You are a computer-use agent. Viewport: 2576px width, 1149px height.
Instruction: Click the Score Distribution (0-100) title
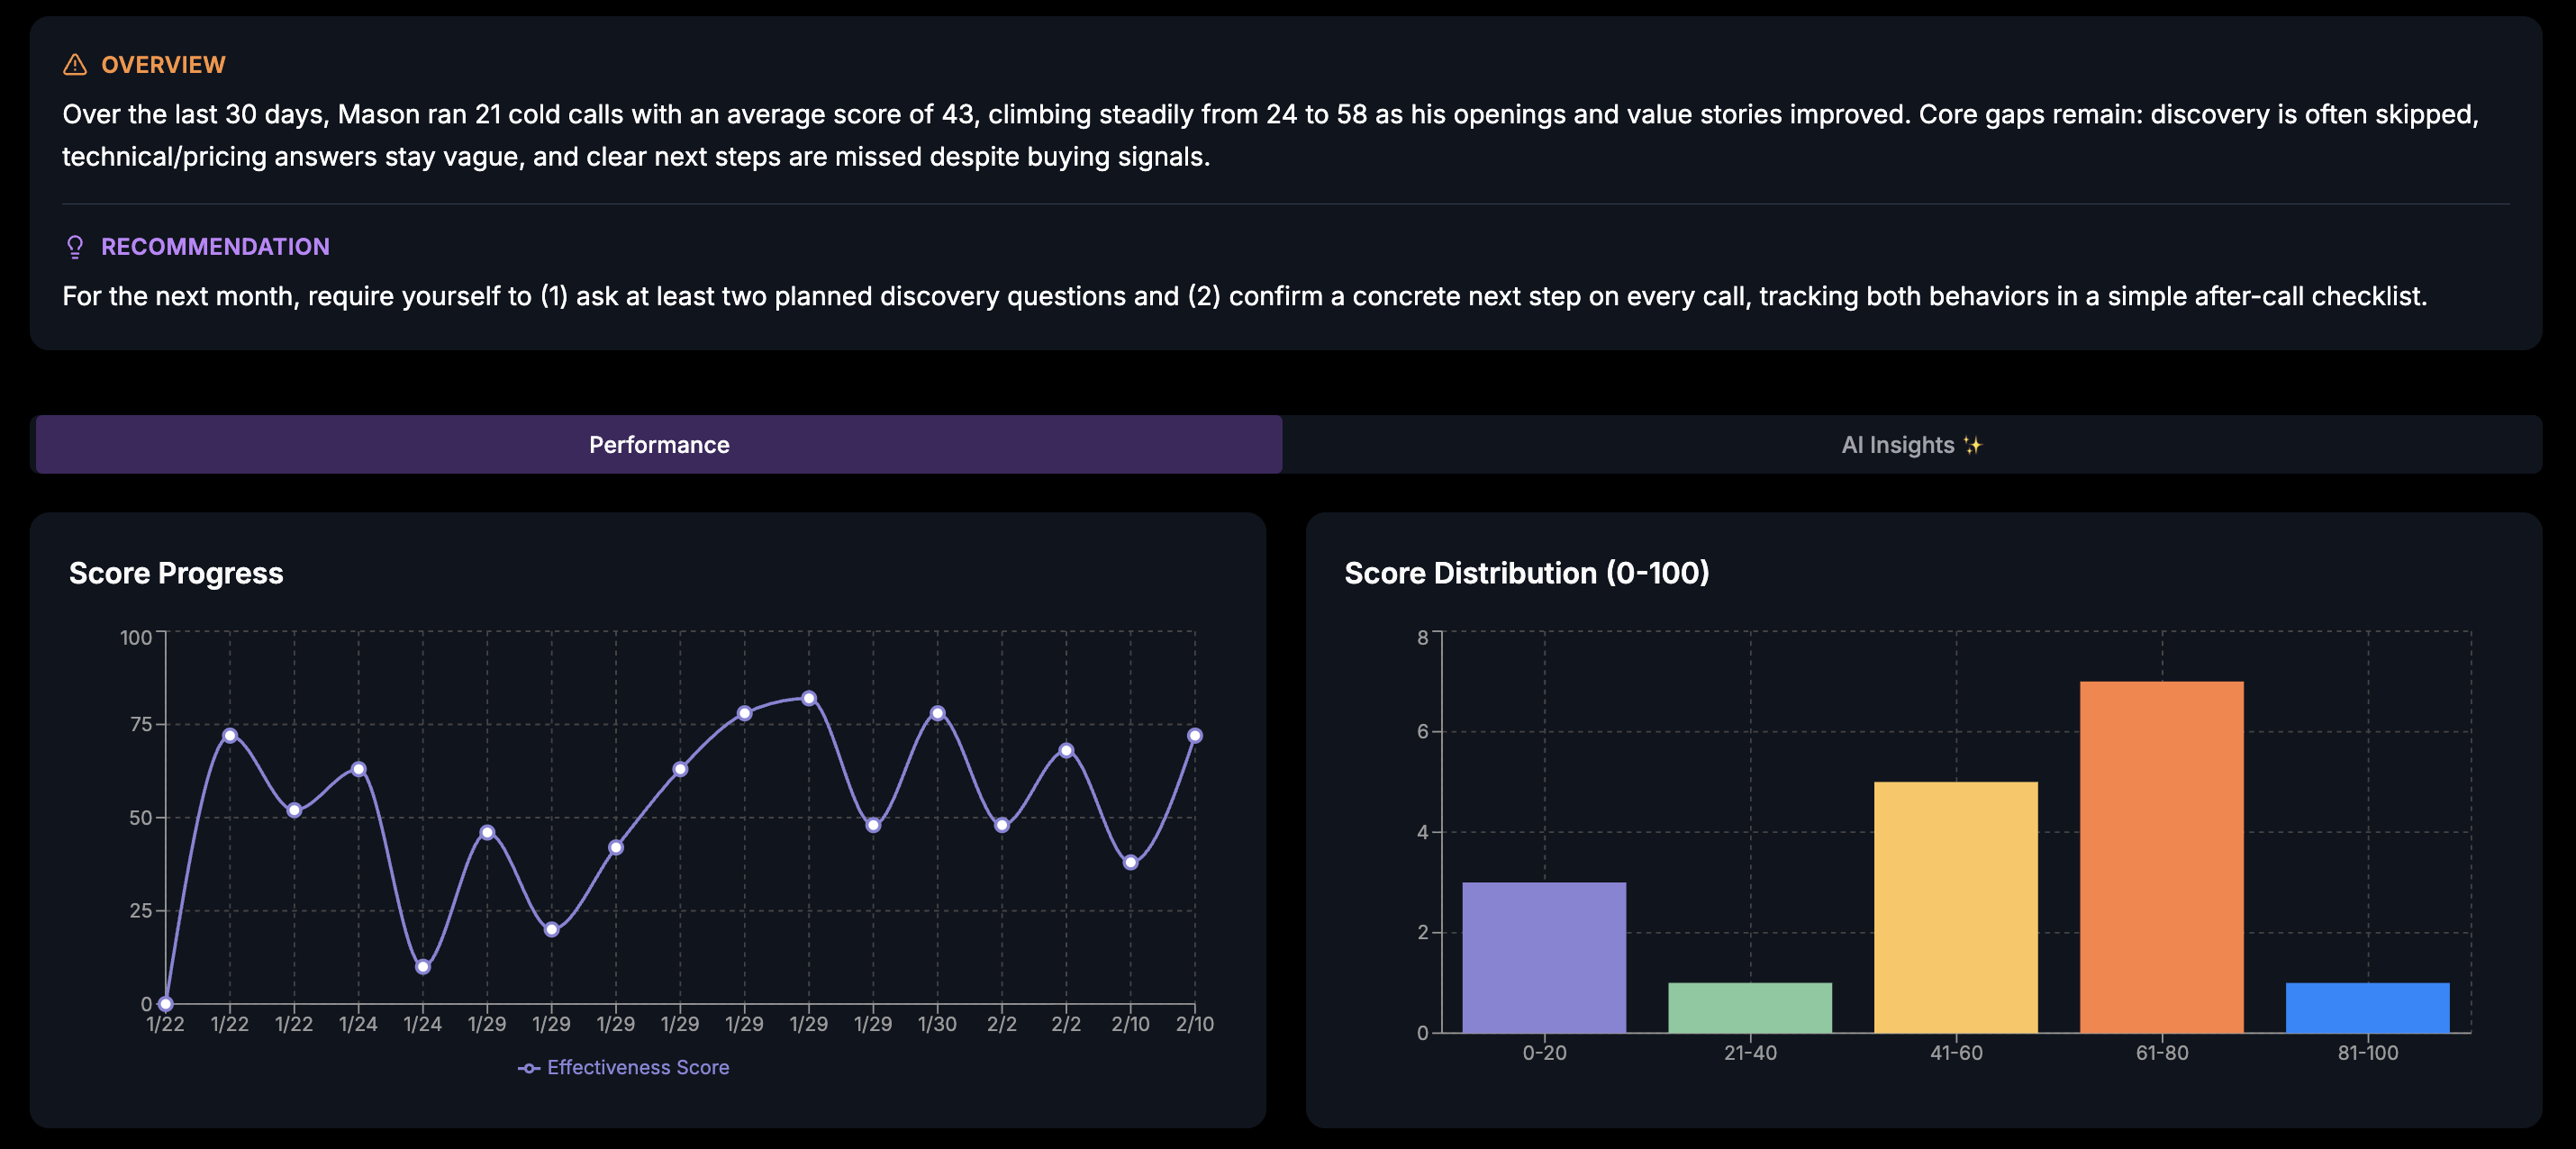1526,573
